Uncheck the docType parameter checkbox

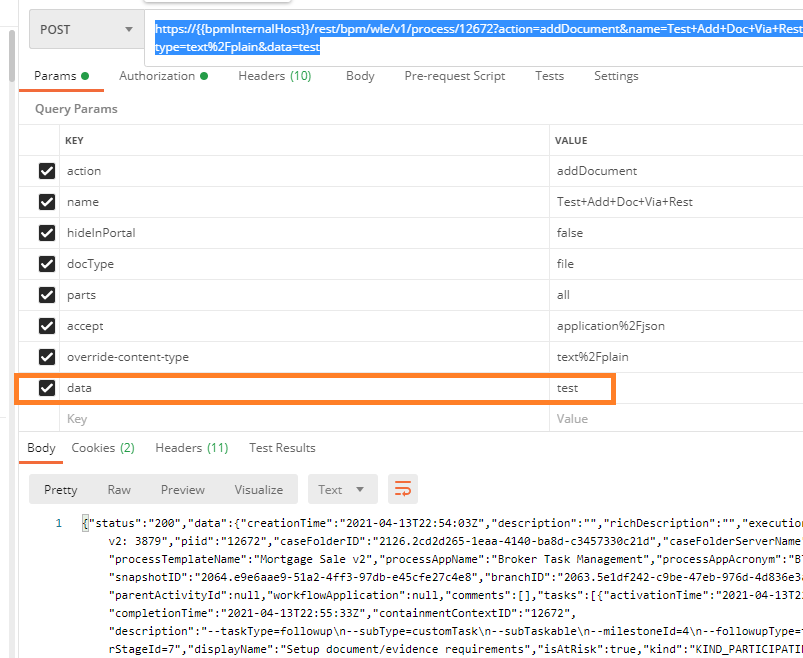point(47,264)
